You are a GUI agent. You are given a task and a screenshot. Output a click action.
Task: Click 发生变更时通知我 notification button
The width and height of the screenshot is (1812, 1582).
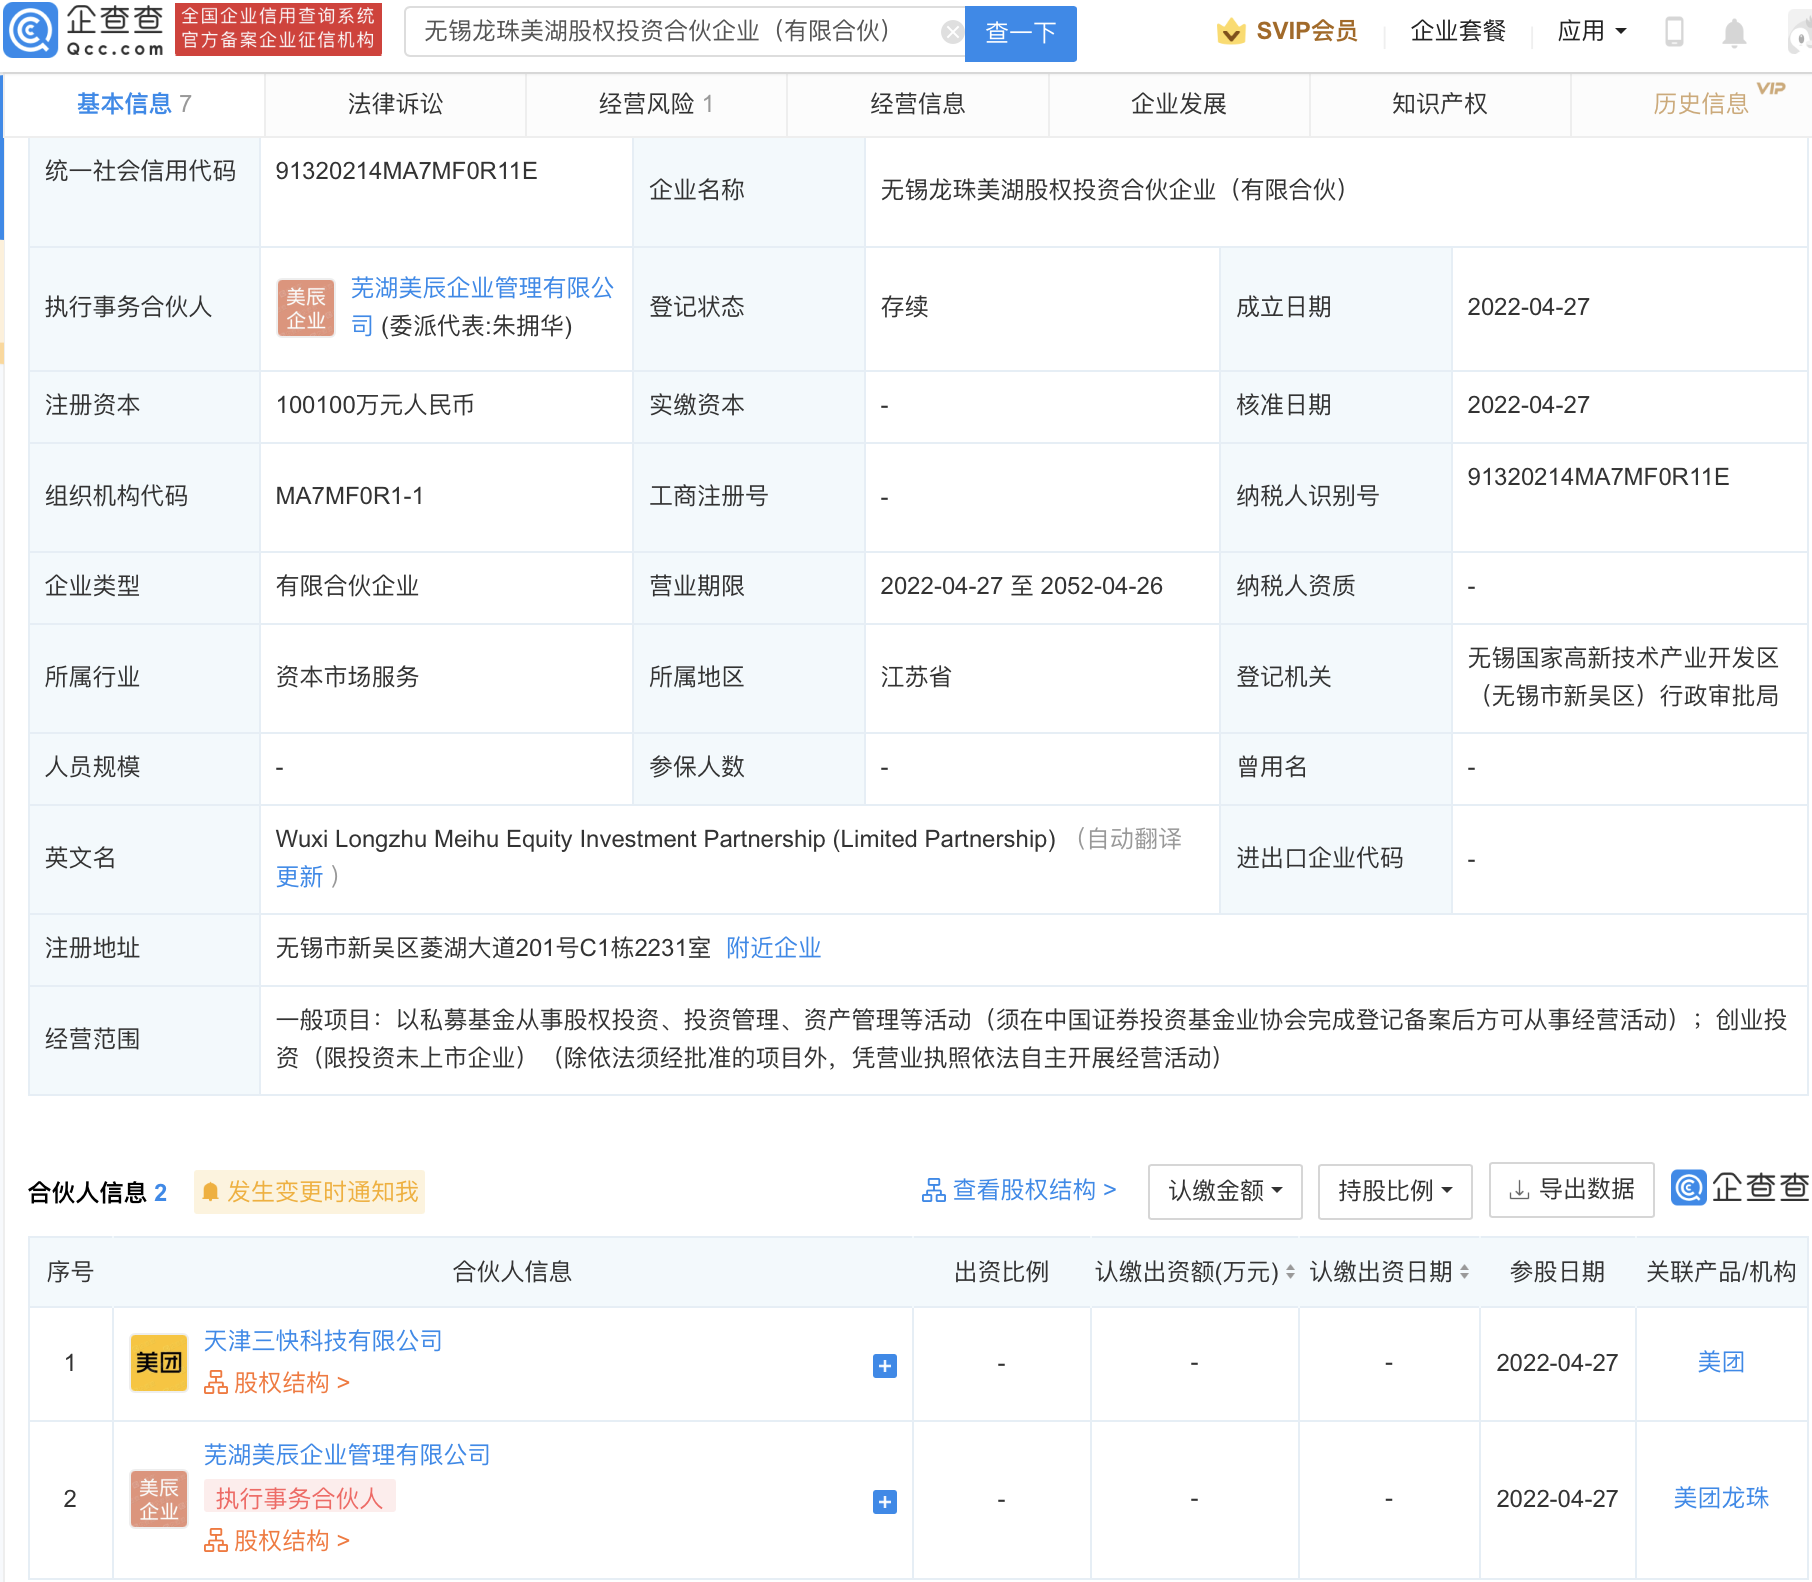coord(310,1192)
